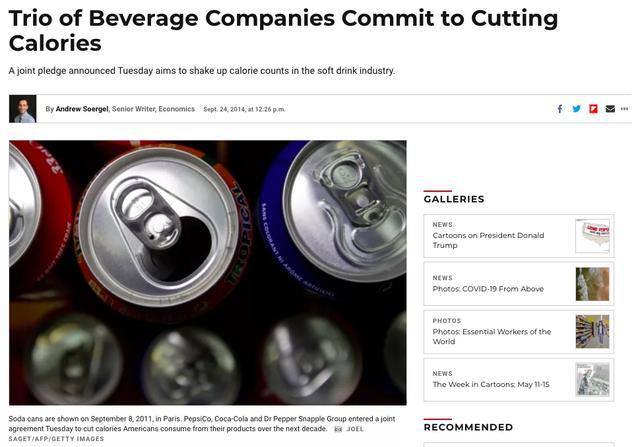Click the Essential Workers gallery thumbnail
Image resolution: width=640 pixels, height=447 pixels.
point(592,331)
